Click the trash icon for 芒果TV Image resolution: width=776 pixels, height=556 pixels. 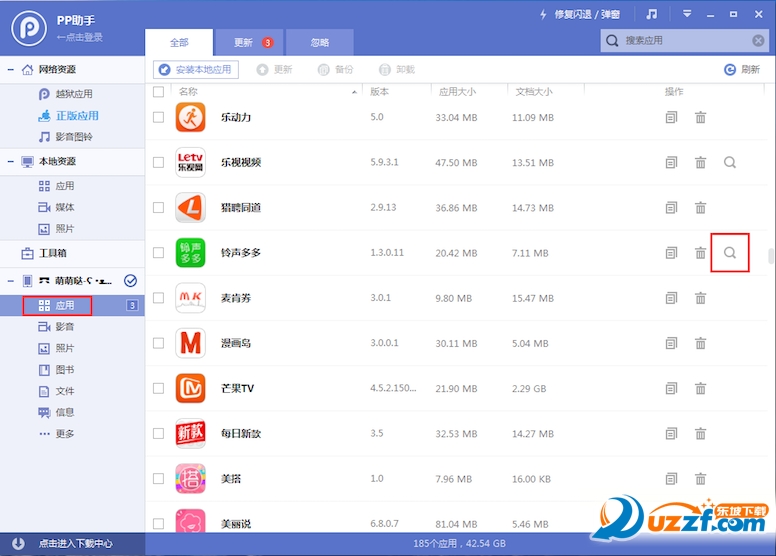click(700, 388)
